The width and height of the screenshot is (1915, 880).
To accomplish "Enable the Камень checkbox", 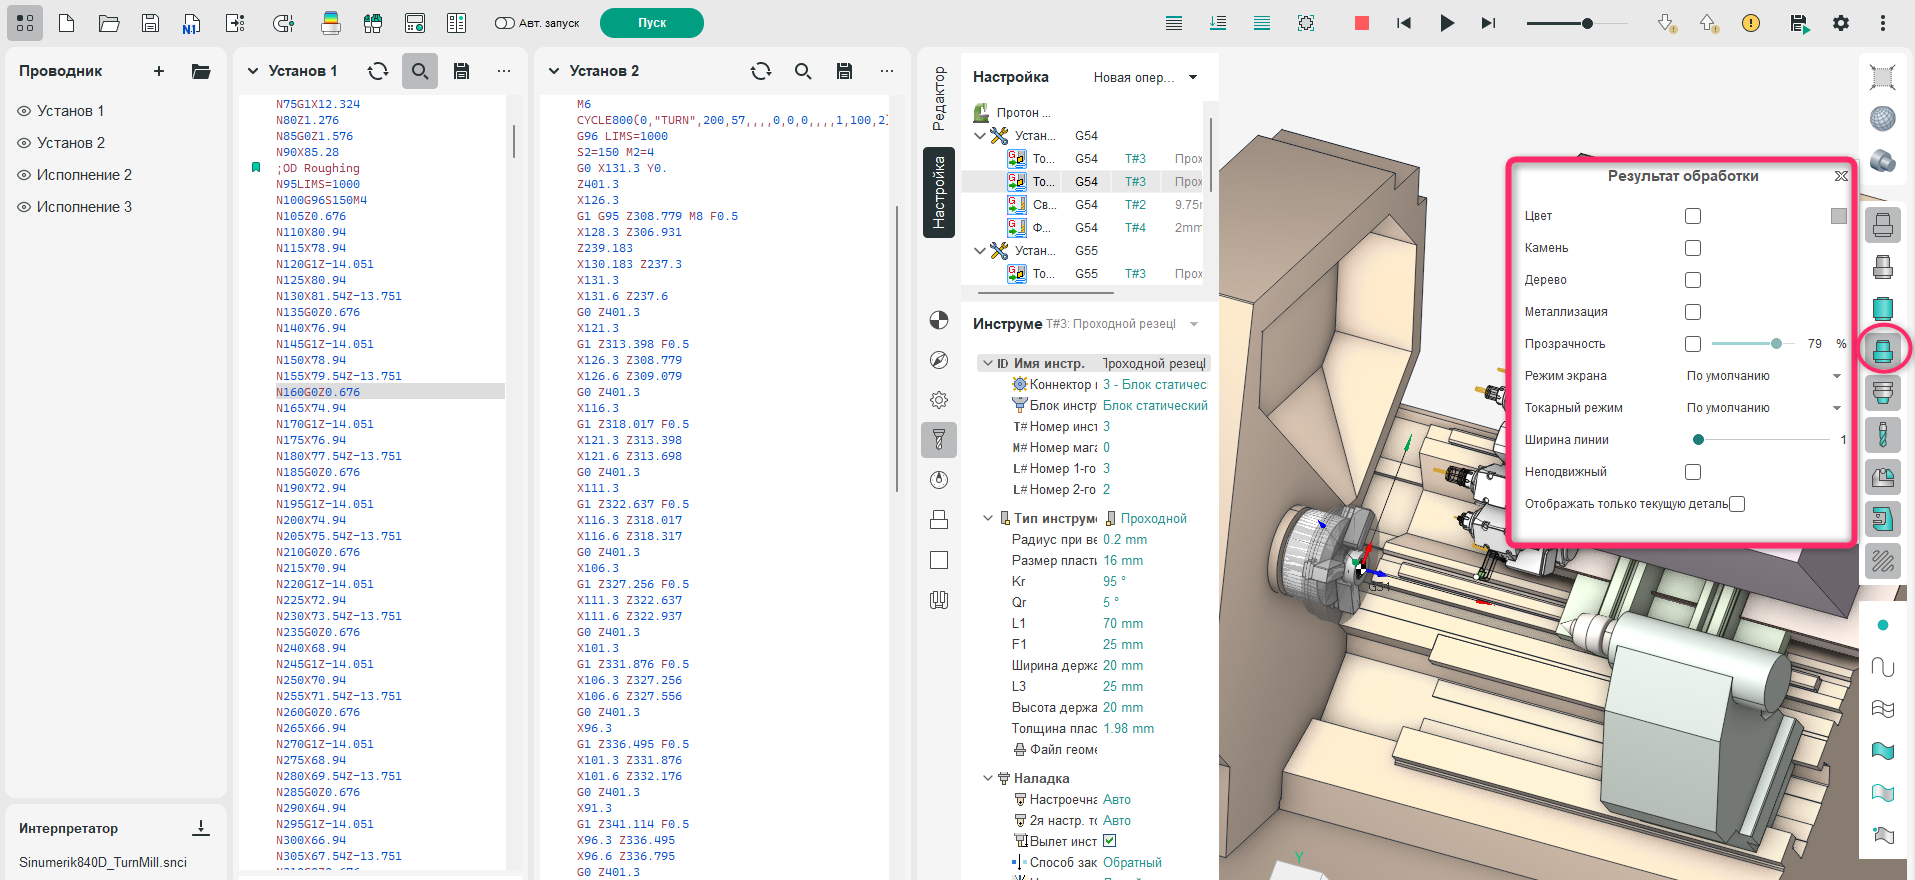I will (1692, 248).
